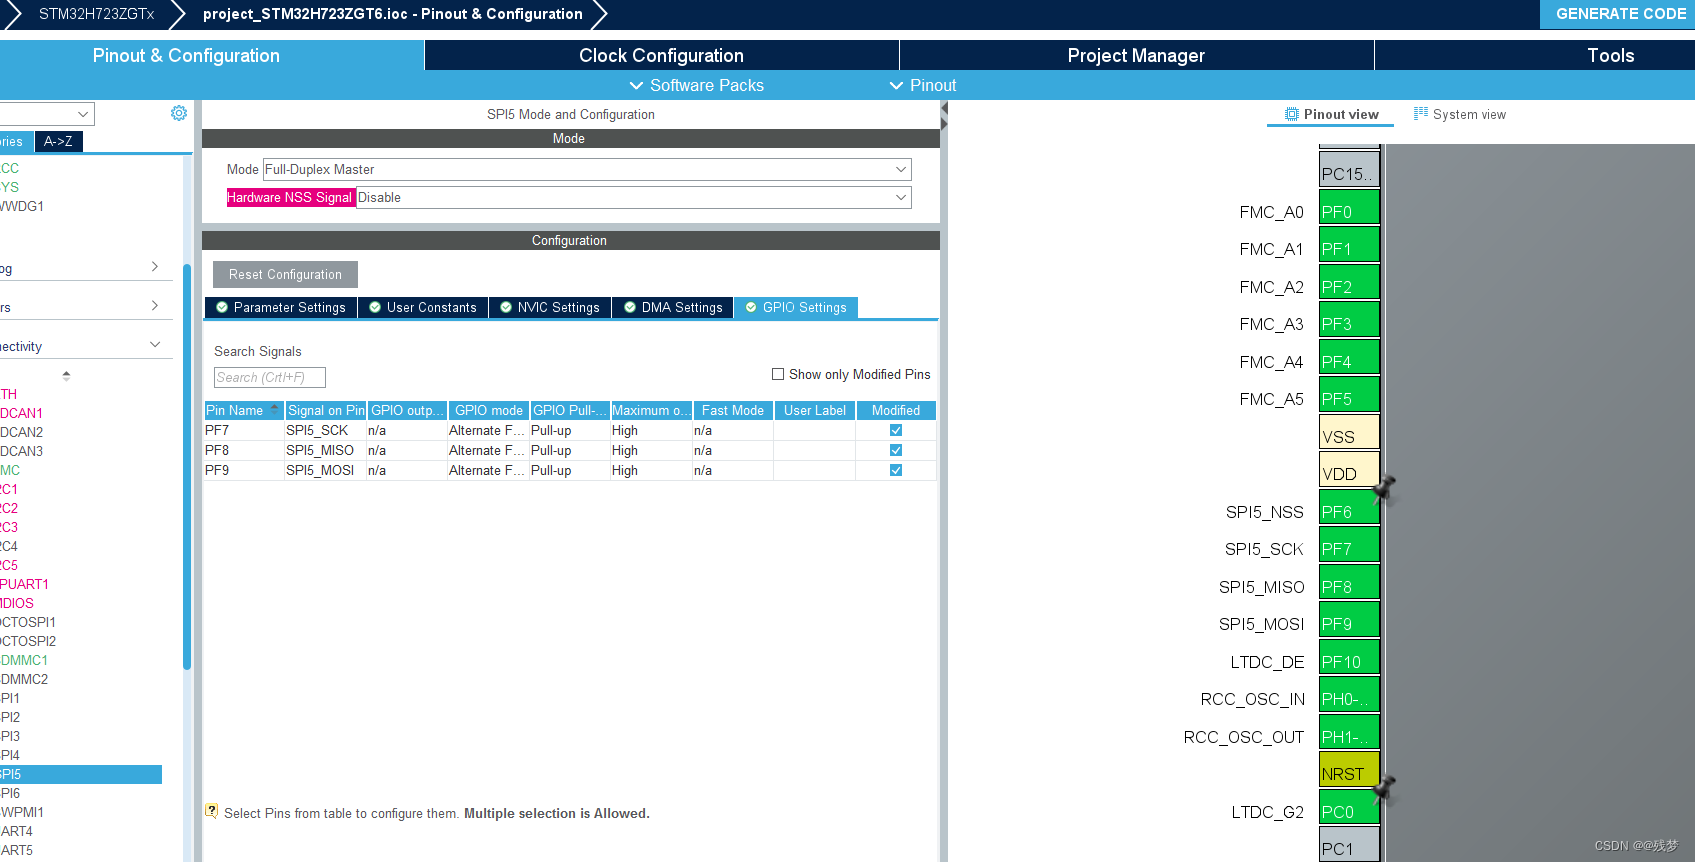Click the sort arrow in Pin Name header
This screenshot has height=862, width=1695.
point(275,409)
